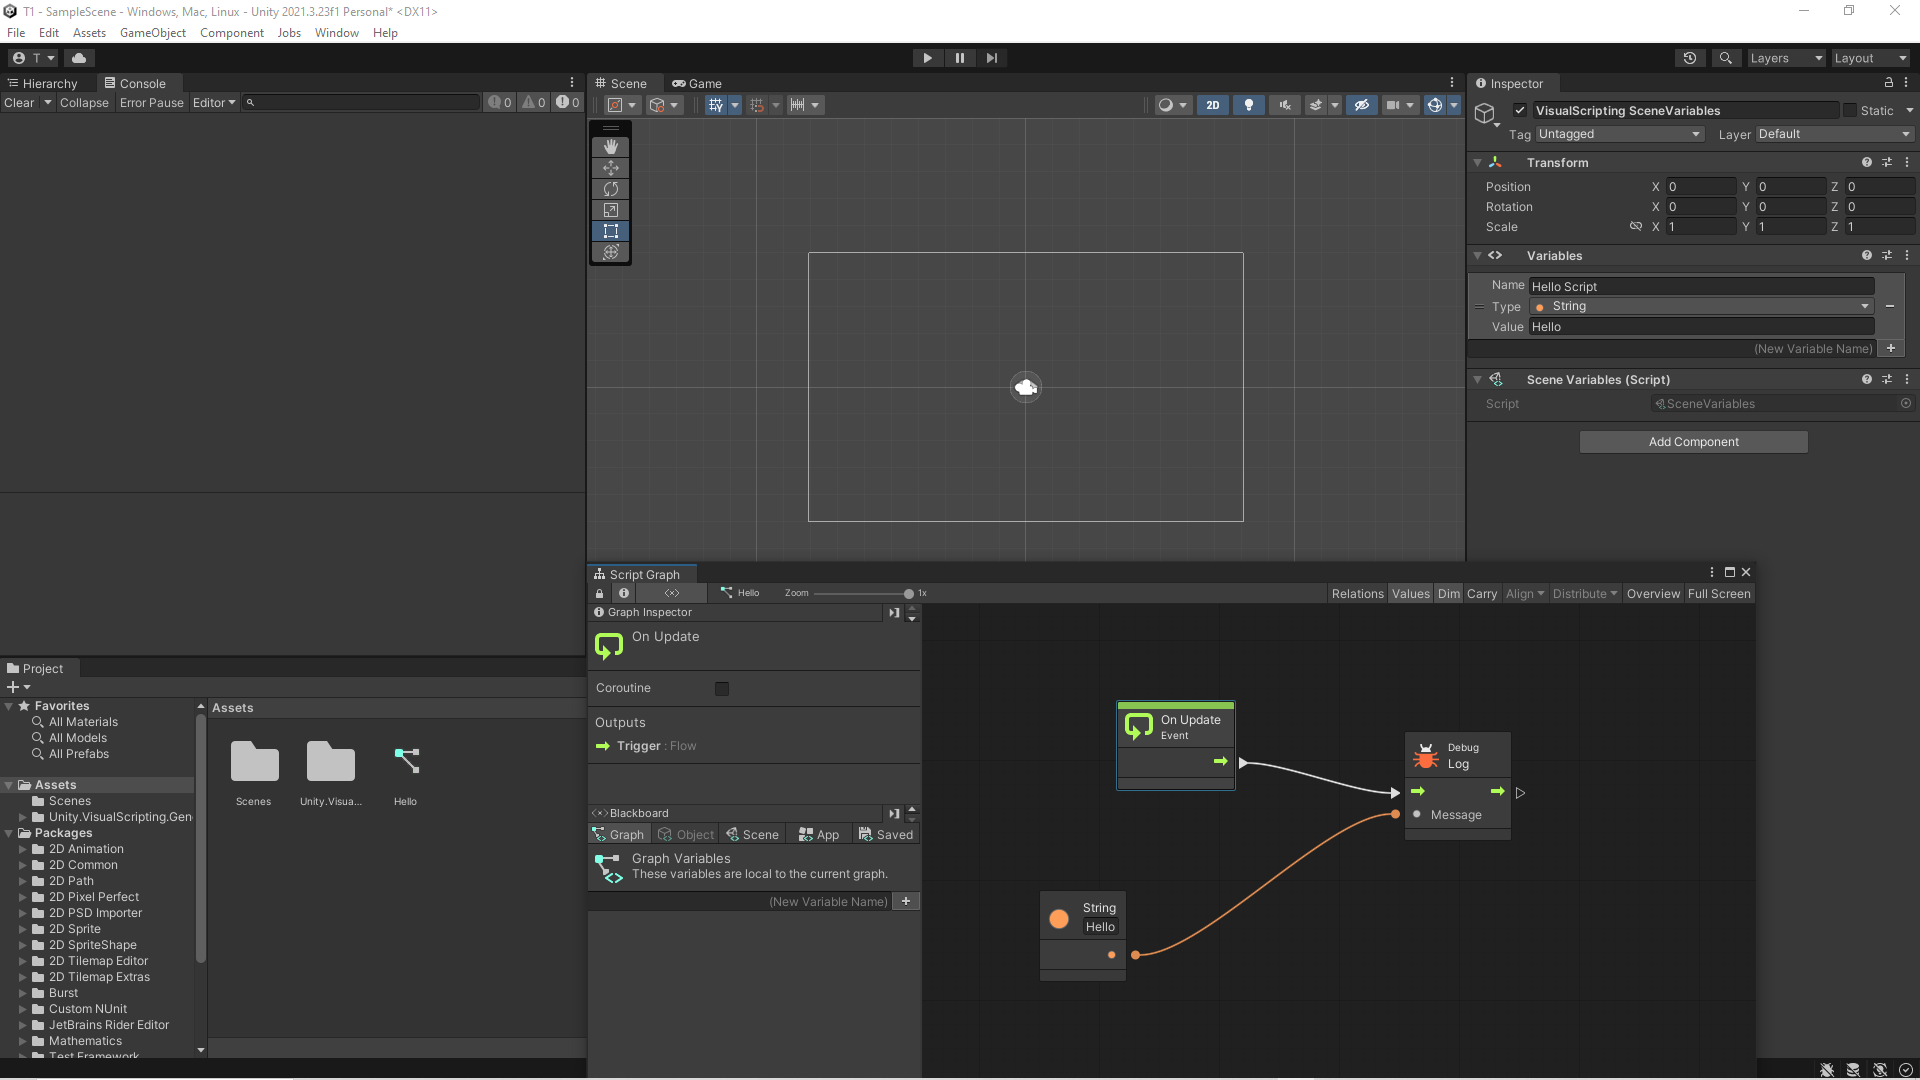Viewport: 1920px width, 1080px height.
Task: Click the cloud services icon in top toolbar
Action: coord(79,58)
